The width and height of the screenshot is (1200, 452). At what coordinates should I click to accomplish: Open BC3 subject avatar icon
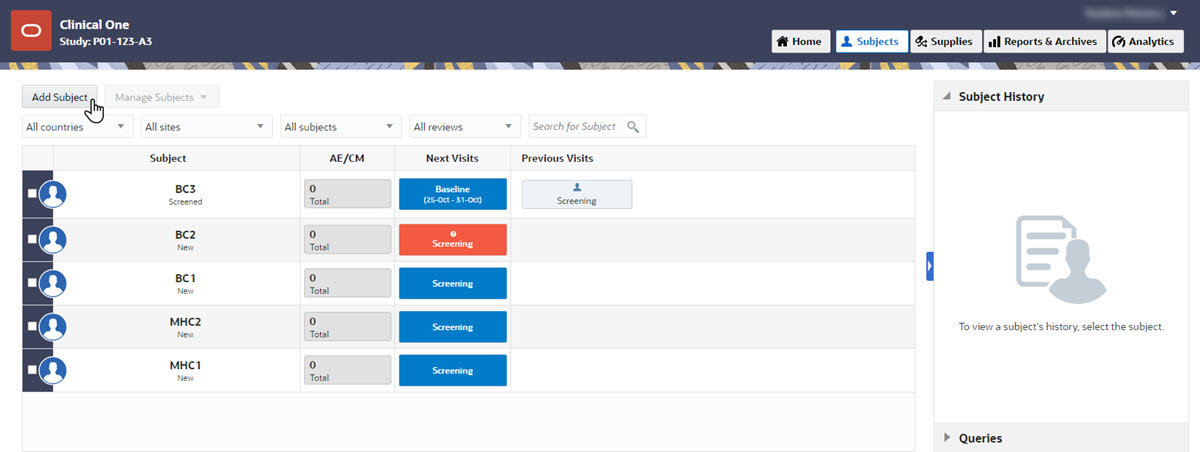pos(52,194)
